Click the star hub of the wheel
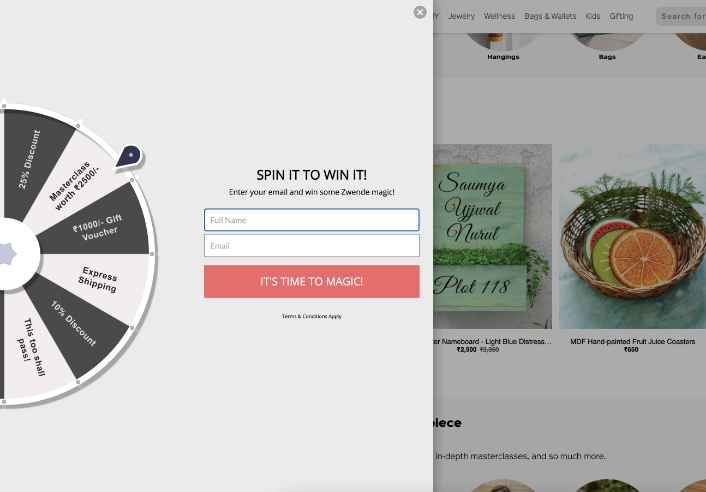 click(5, 254)
